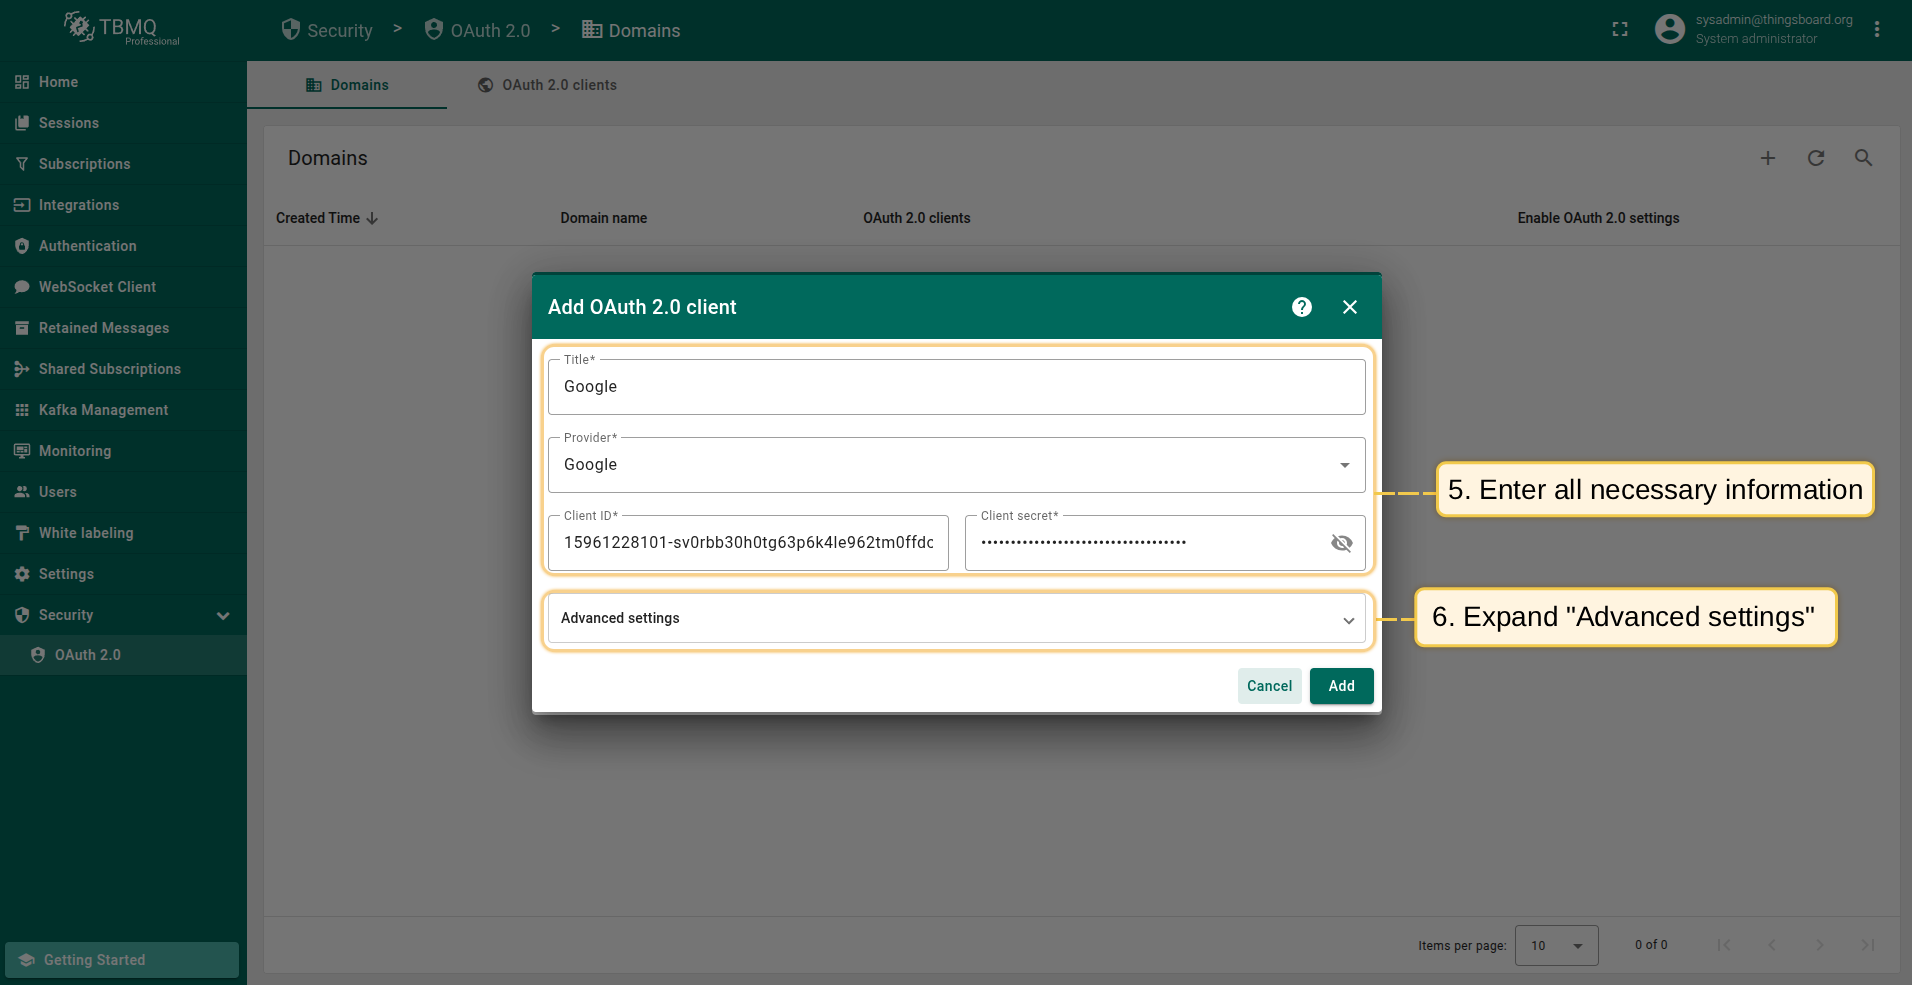
Task: Click the Add button in dialog
Action: click(x=1340, y=686)
